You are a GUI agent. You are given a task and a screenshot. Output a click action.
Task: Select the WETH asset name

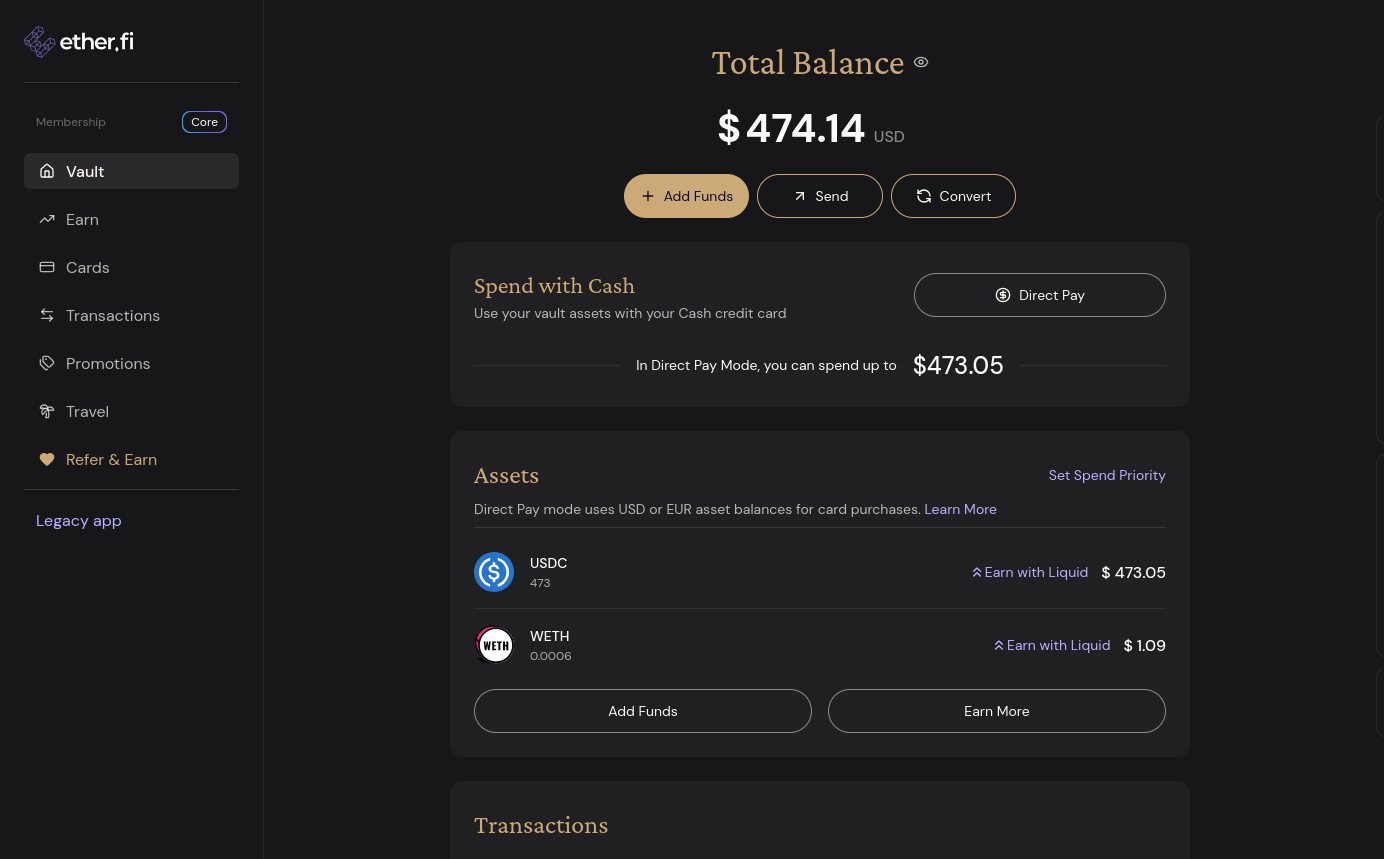pyautogui.click(x=549, y=636)
